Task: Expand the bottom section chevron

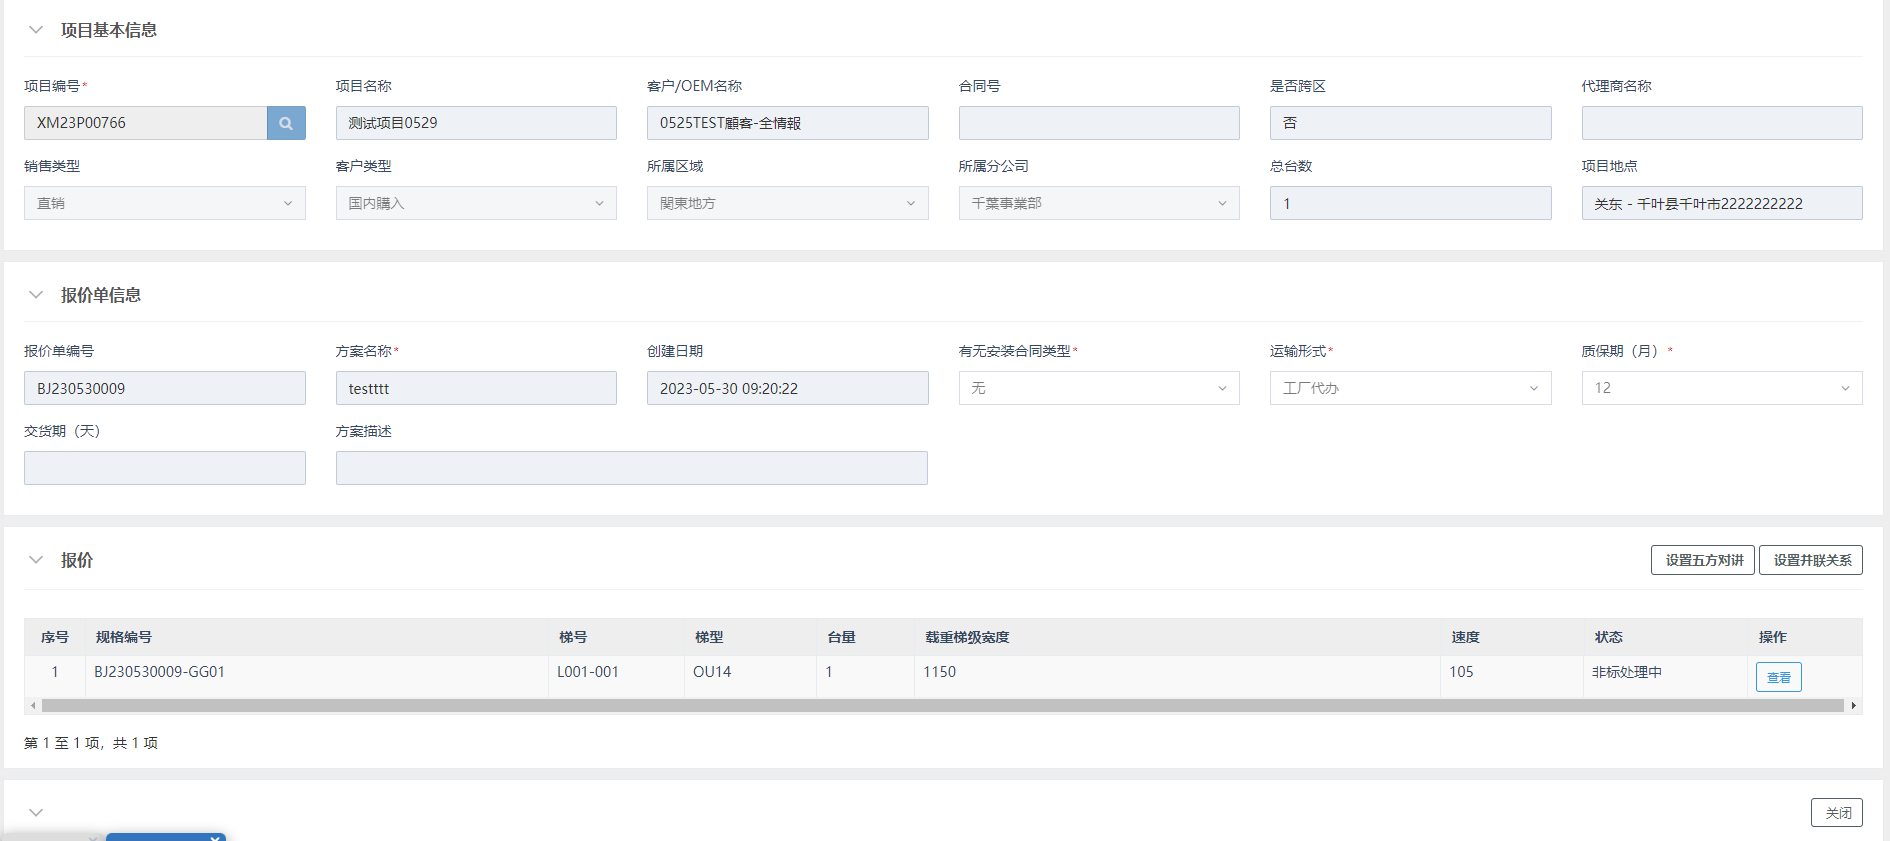Action: pyautogui.click(x=36, y=813)
